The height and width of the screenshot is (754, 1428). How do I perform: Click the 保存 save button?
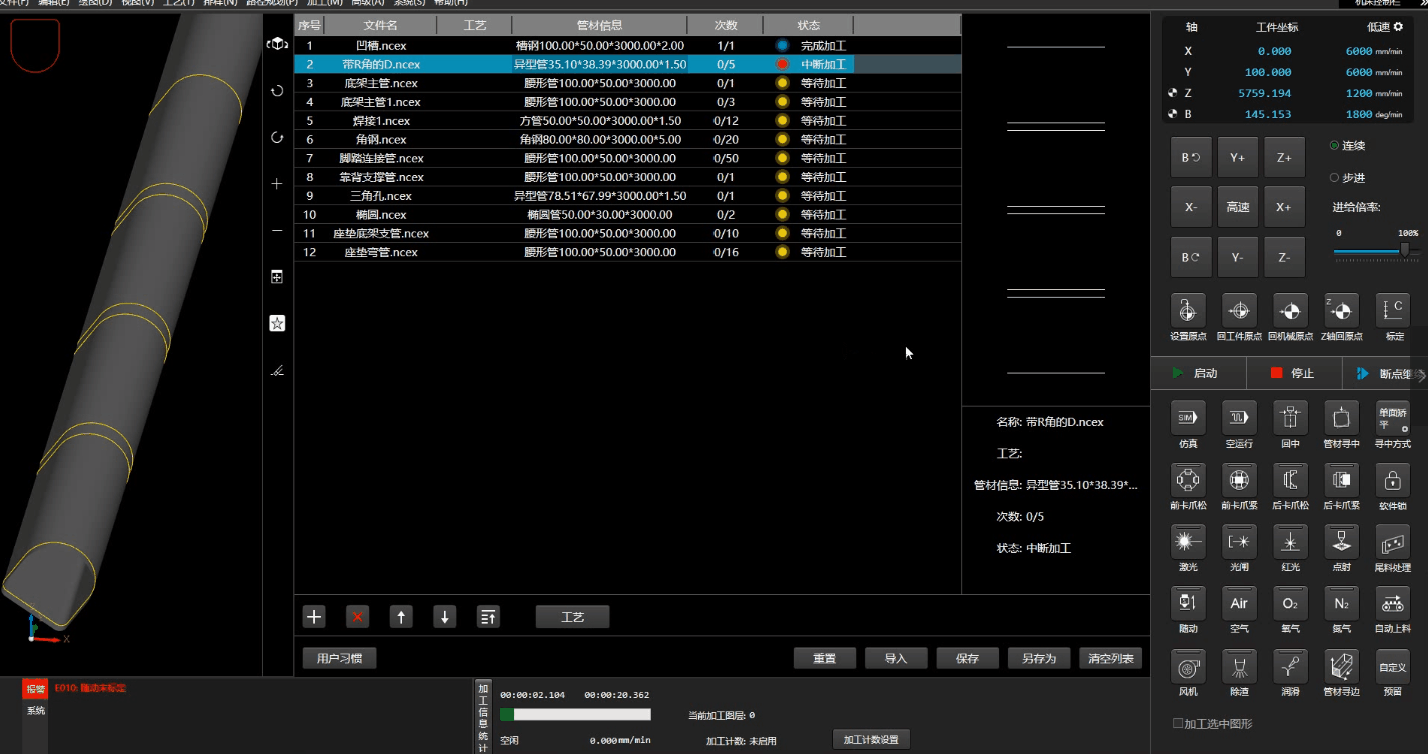point(967,658)
